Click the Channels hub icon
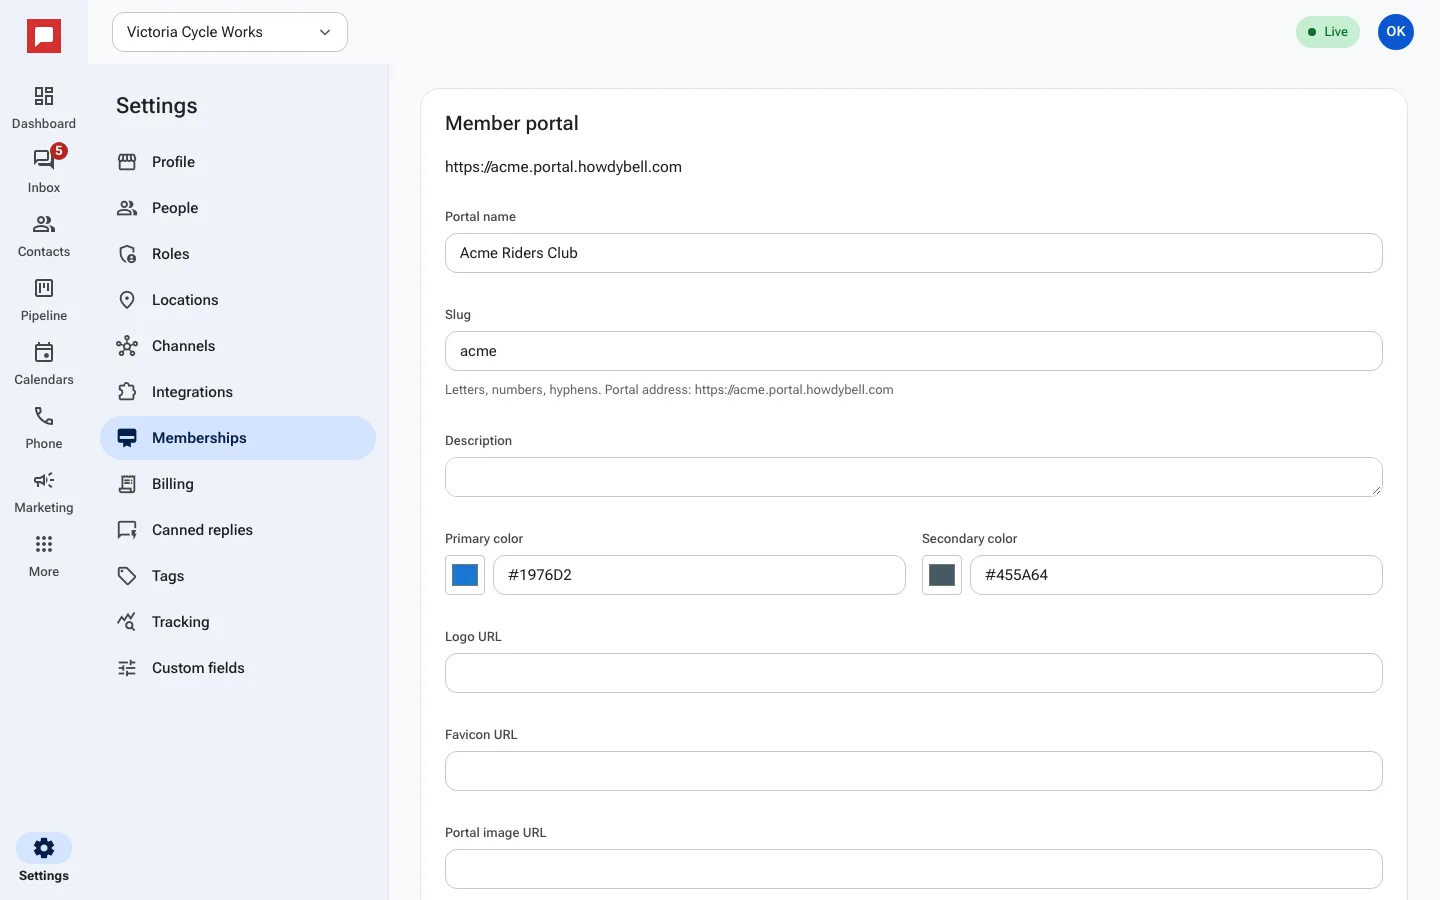 (127, 346)
